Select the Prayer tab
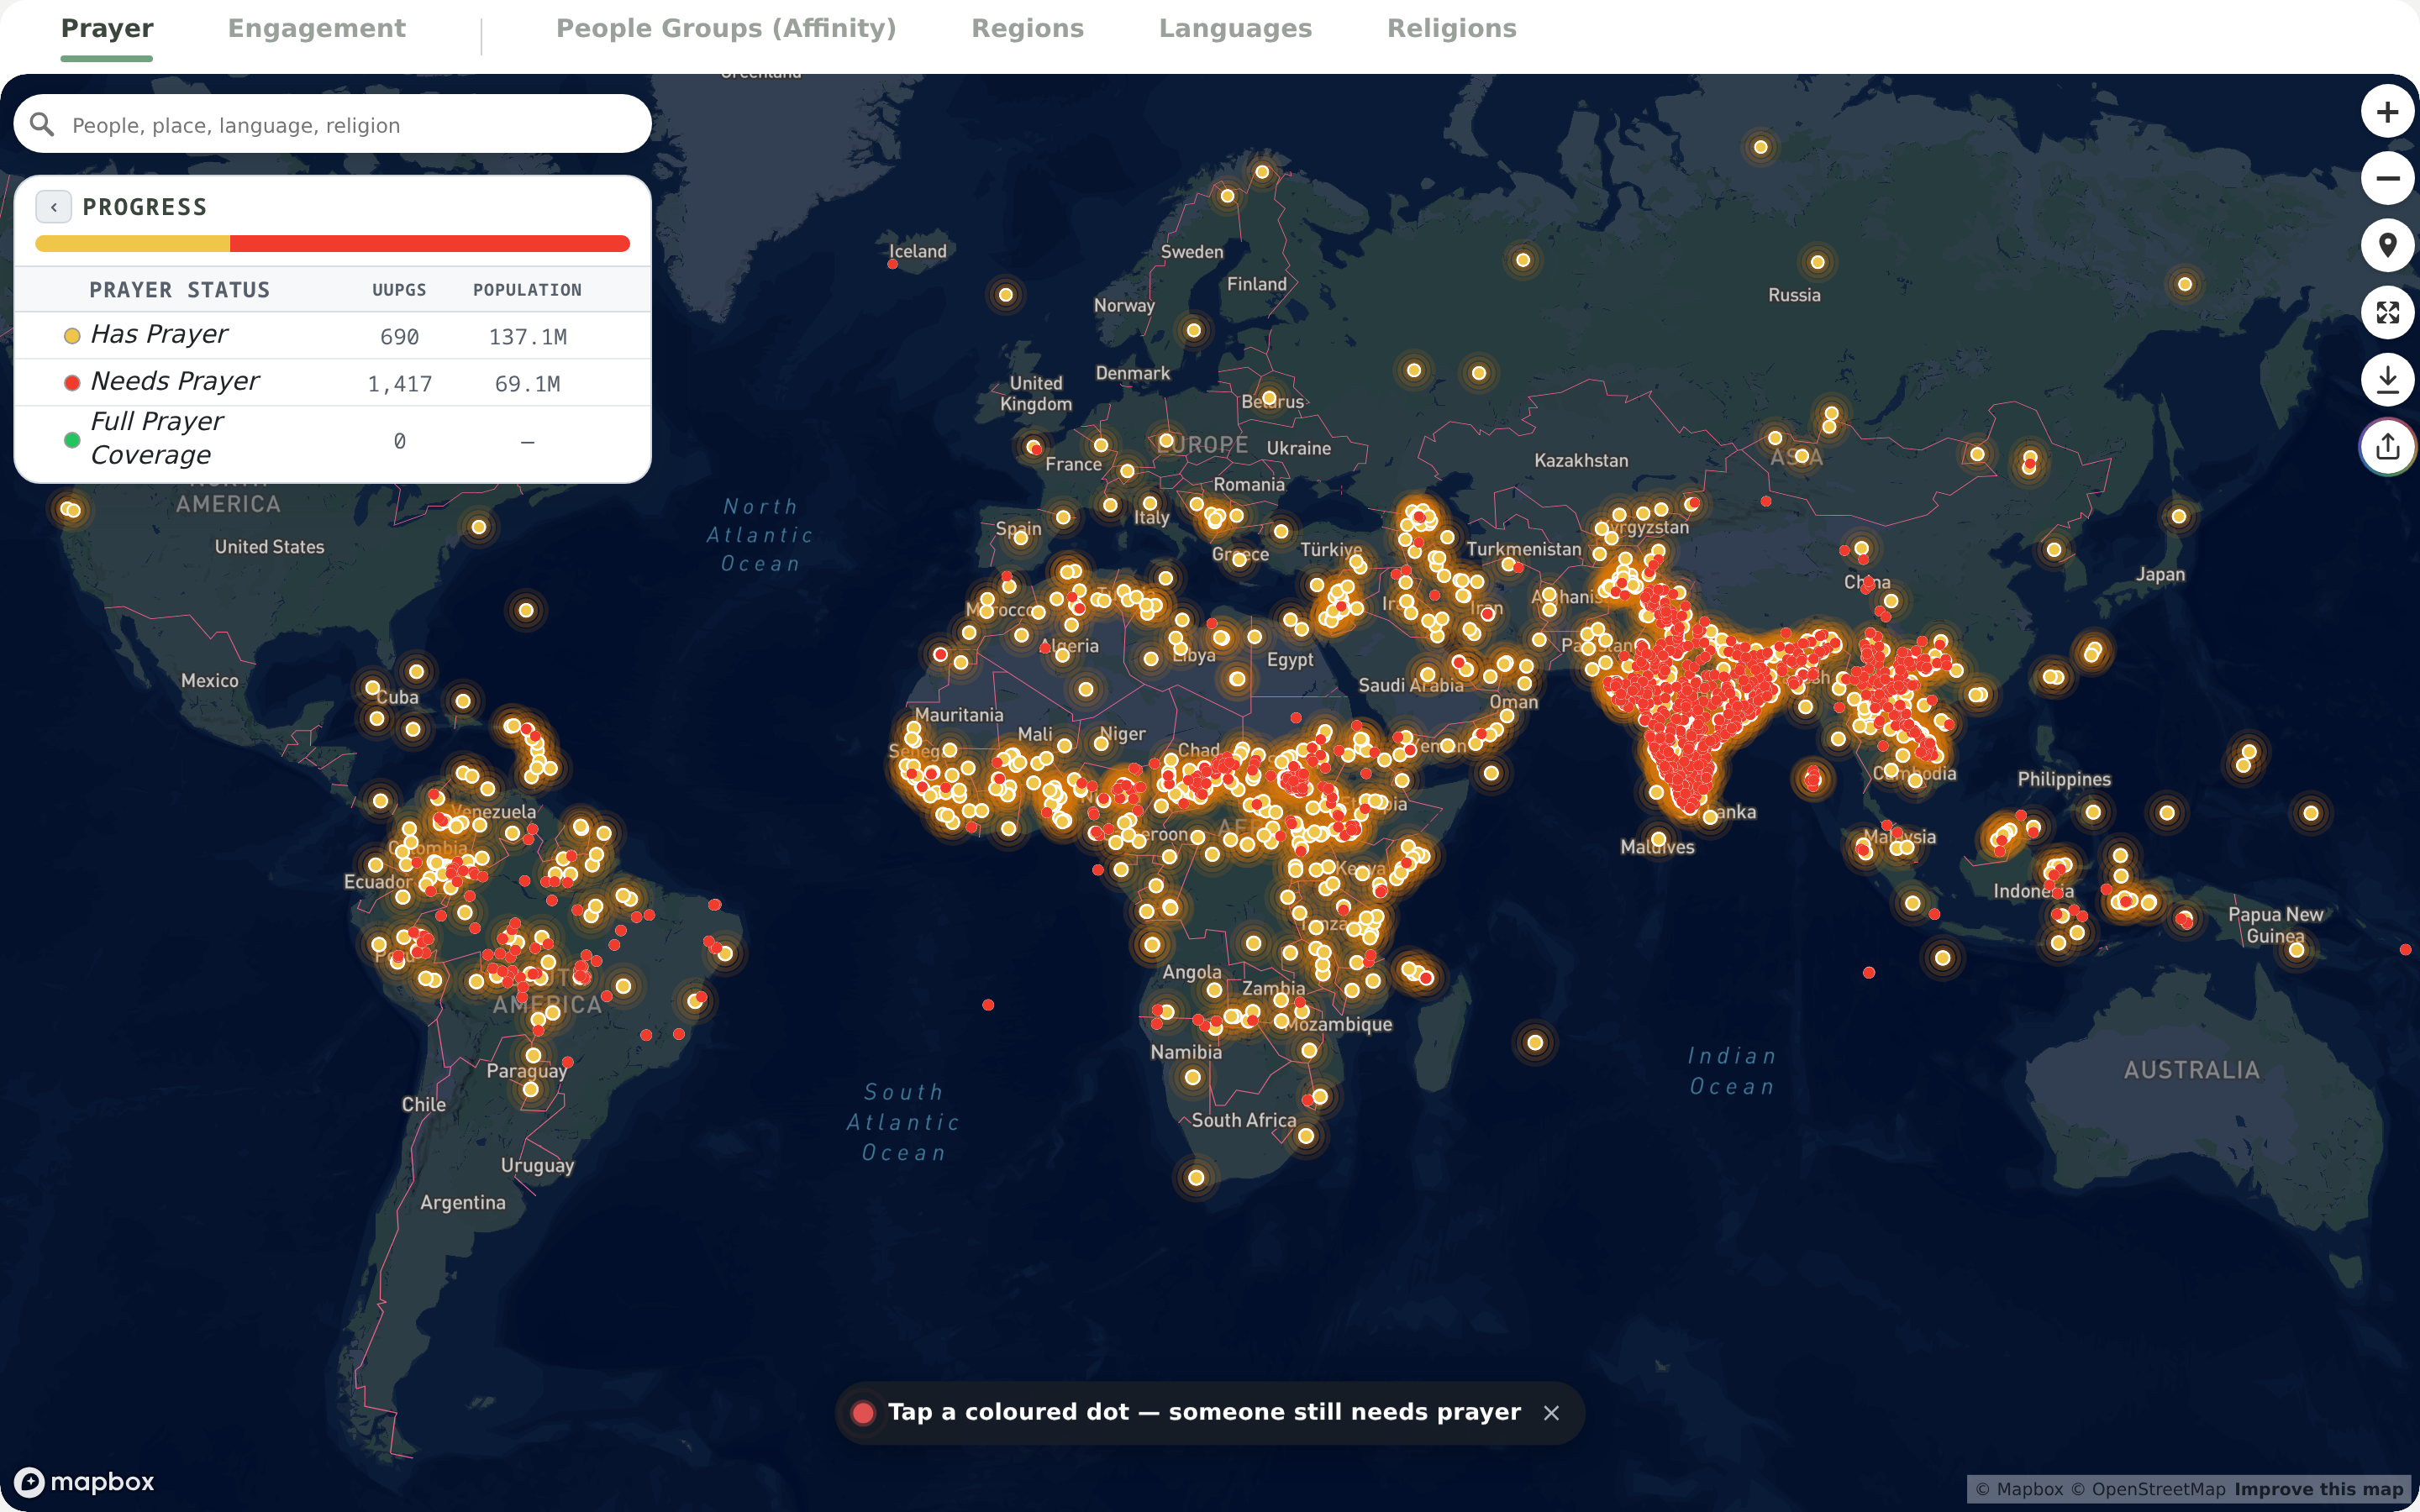This screenshot has width=2420, height=1512. click(x=107, y=28)
